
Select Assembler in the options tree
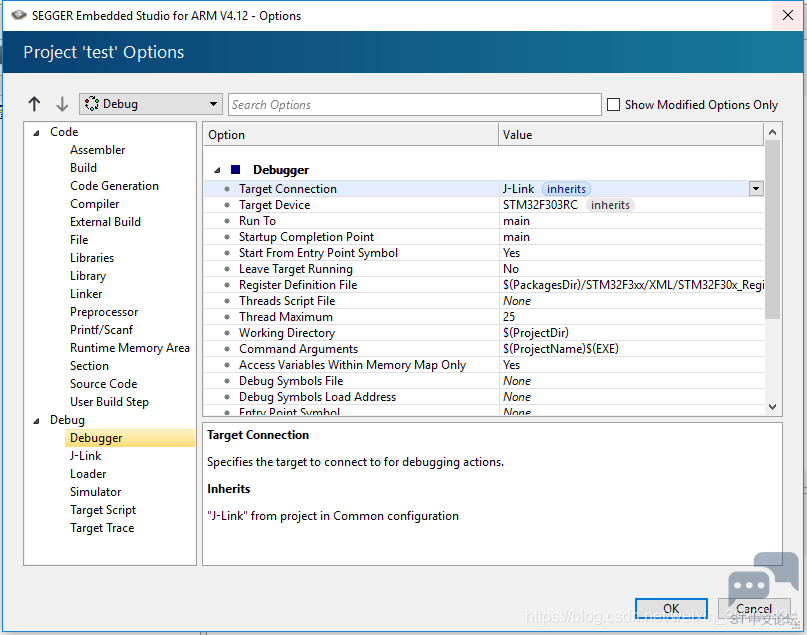coord(97,150)
